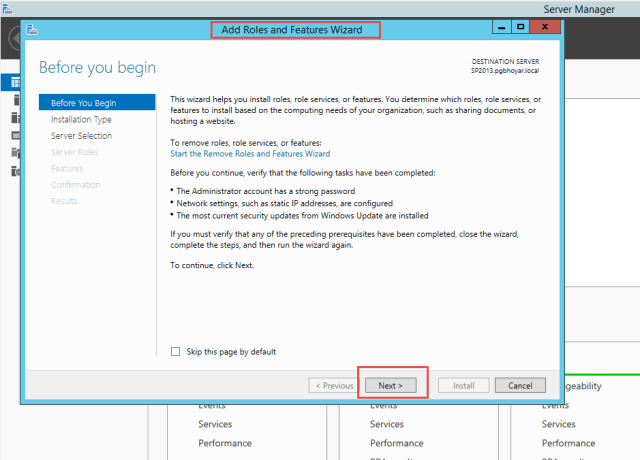Click the Server Manager icon in the main title bar
This screenshot has width=640, height=460.
point(6,8)
